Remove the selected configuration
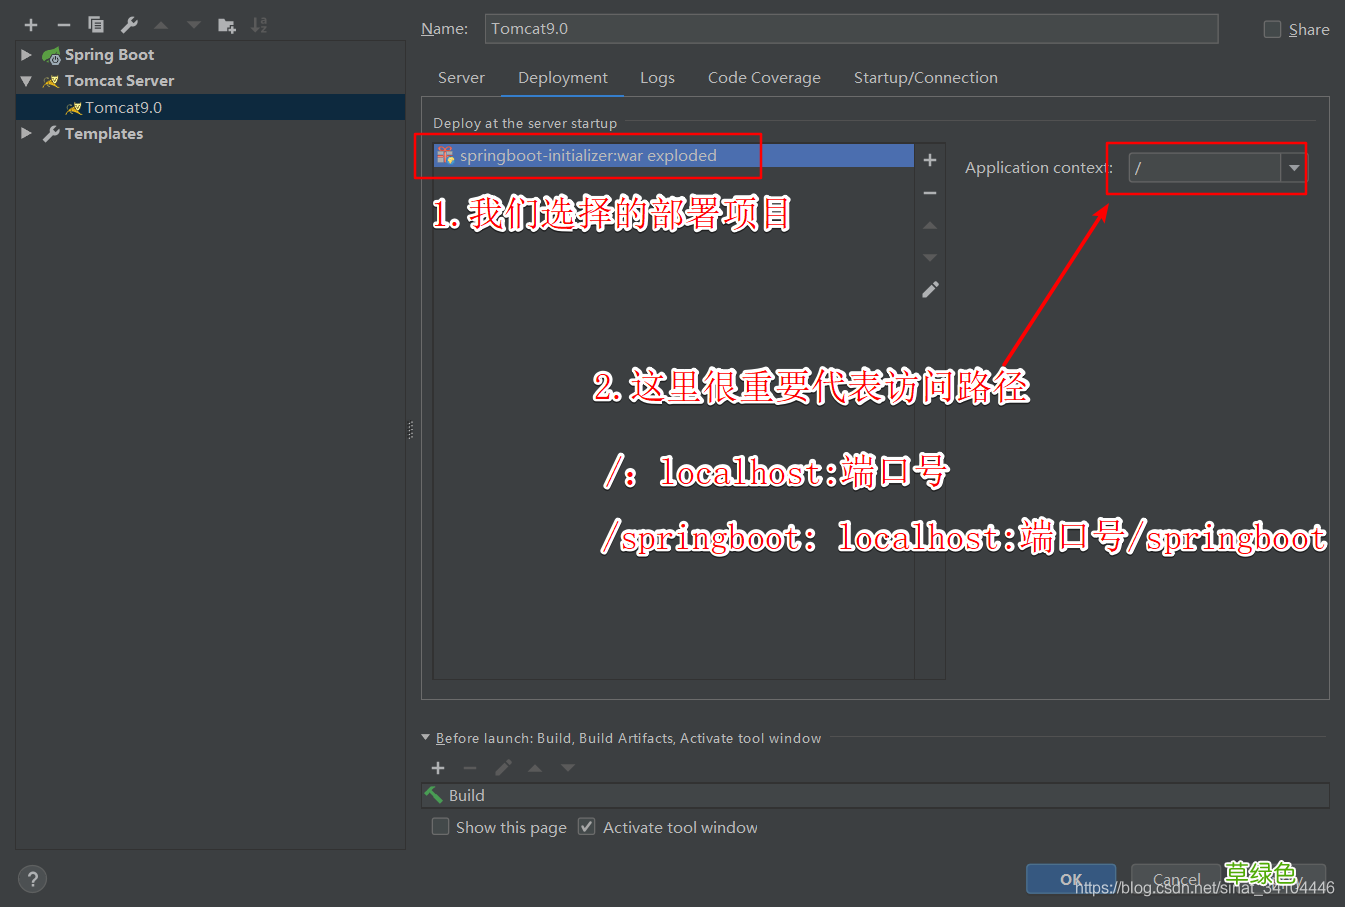The width and height of the screenshot is (1345, 907). [x=62, y=24]
